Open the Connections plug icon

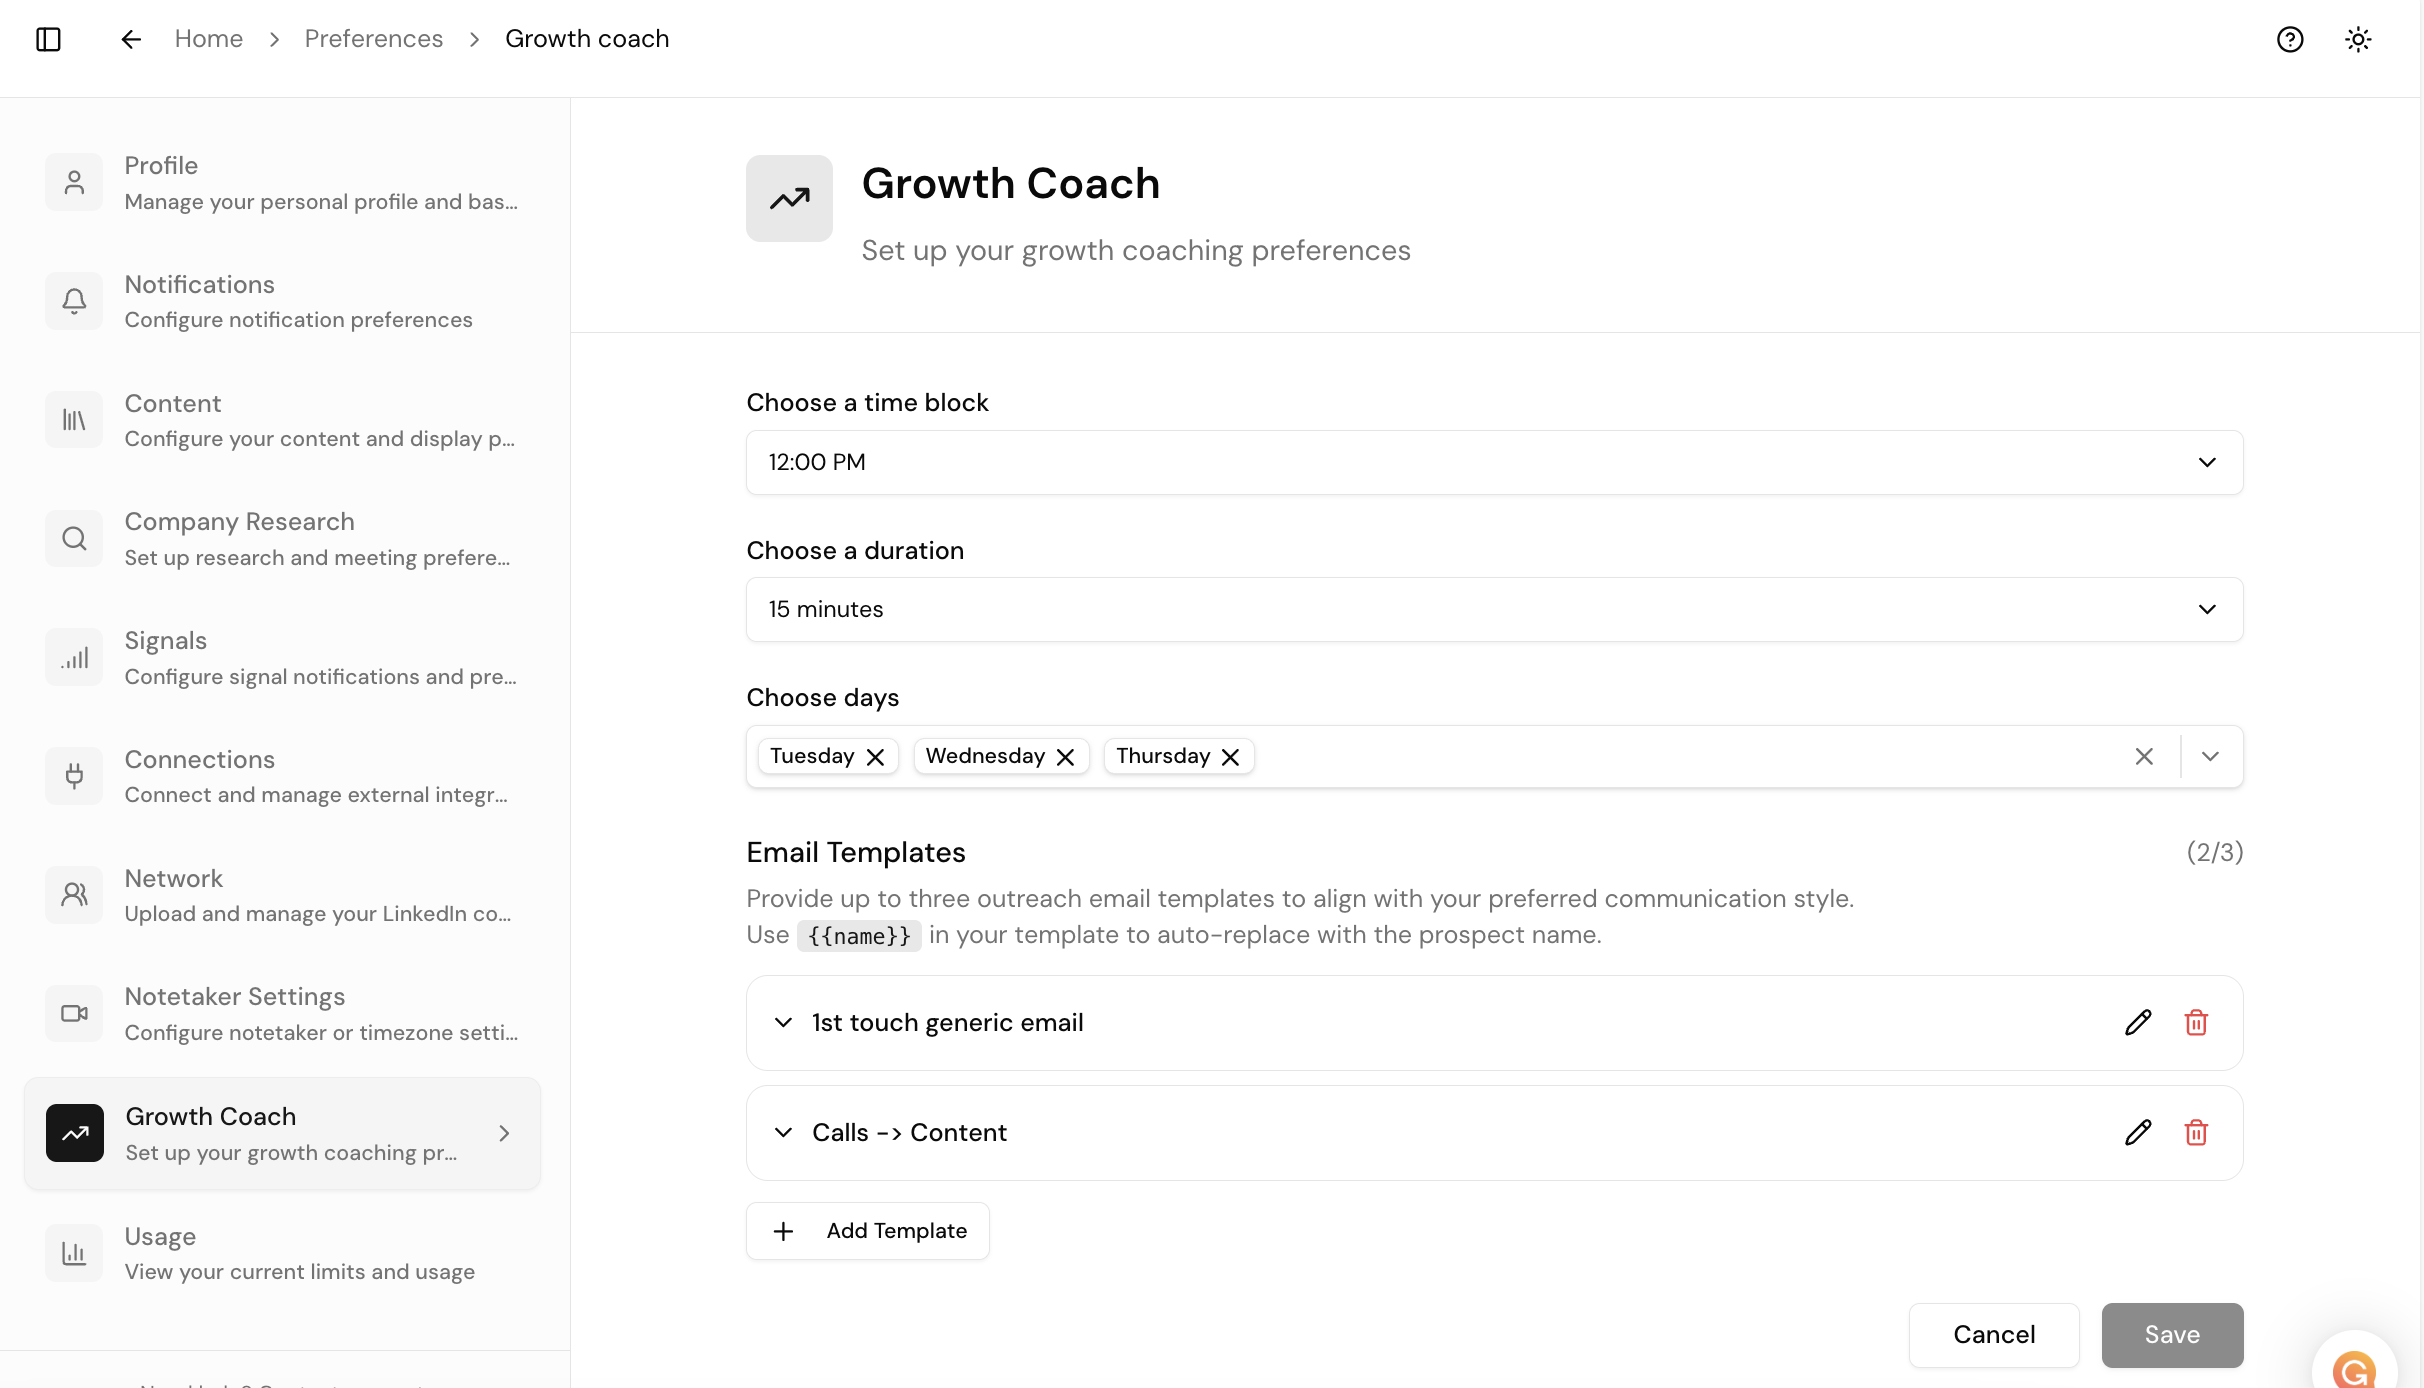(x=73, y=776)
